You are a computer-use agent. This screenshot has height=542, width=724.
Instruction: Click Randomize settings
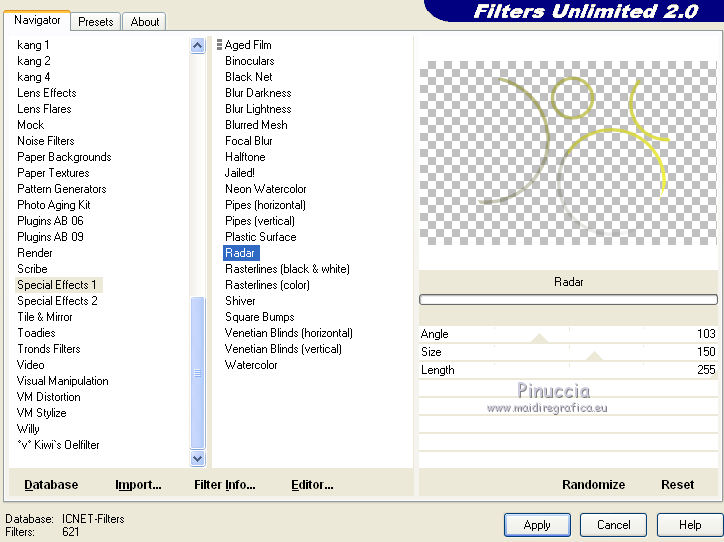tap(593, 484)
